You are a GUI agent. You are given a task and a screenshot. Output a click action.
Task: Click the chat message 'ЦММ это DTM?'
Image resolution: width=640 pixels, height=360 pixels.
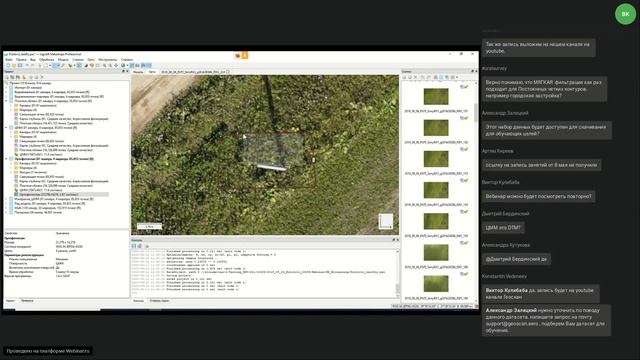503,228
